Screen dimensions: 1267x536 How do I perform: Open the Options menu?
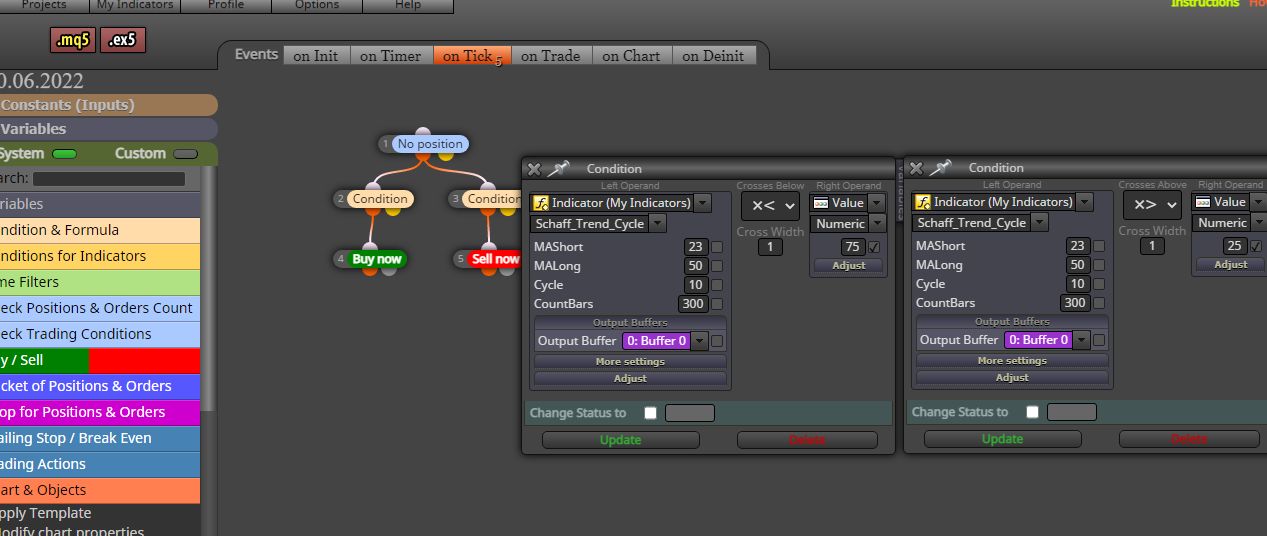tap(317, 5)
